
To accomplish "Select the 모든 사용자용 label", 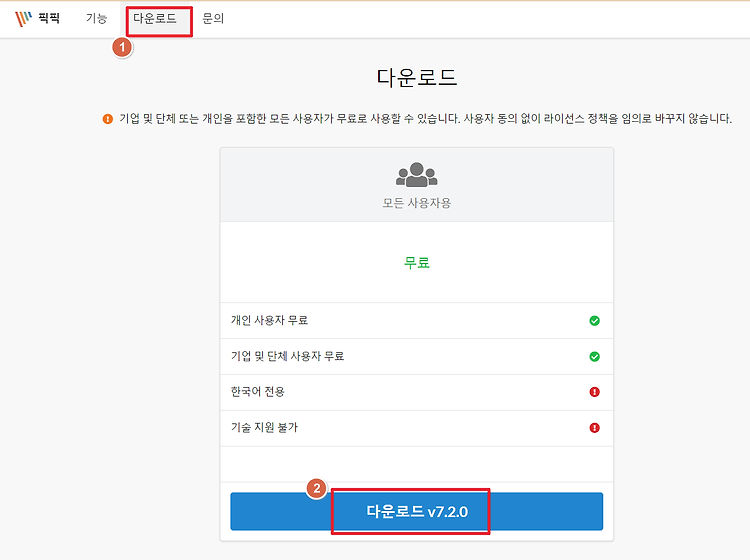I will (x=417, y=203).
